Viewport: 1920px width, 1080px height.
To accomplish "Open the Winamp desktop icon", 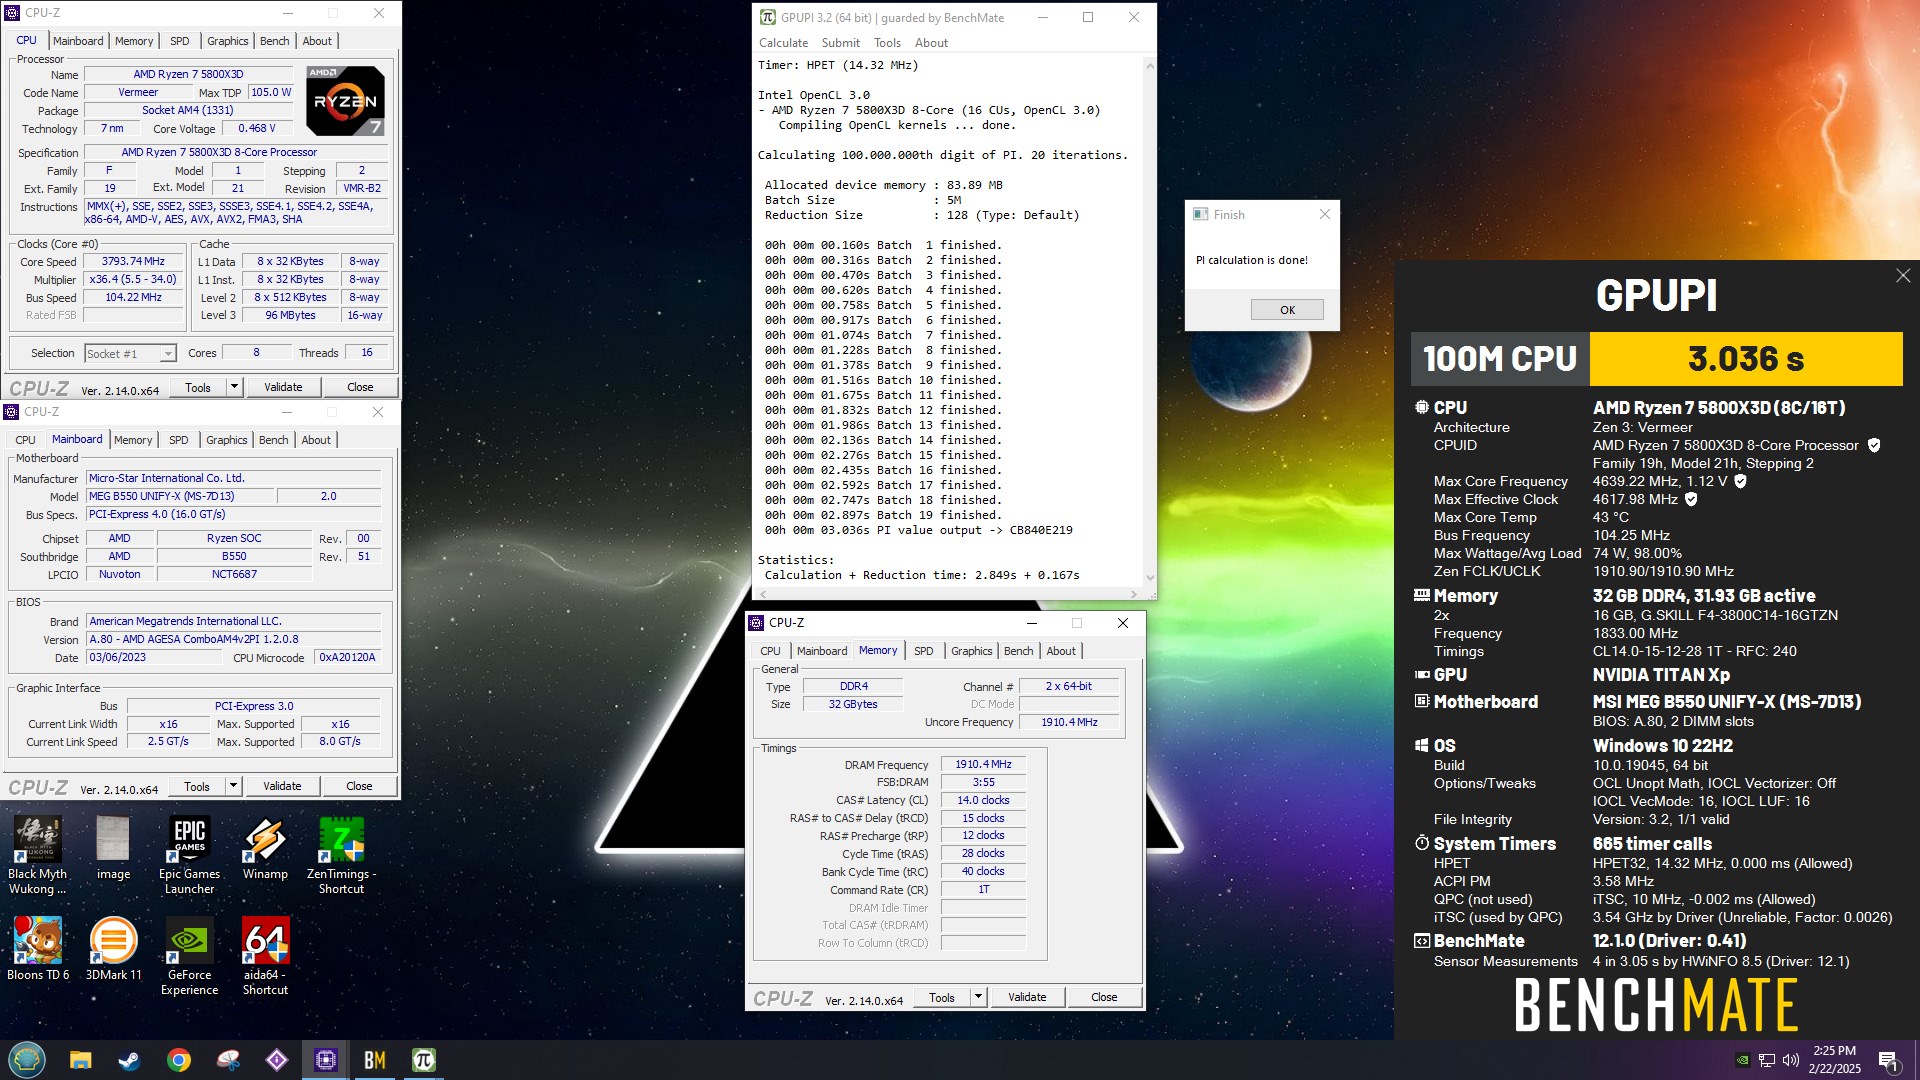I will [265, 848].
